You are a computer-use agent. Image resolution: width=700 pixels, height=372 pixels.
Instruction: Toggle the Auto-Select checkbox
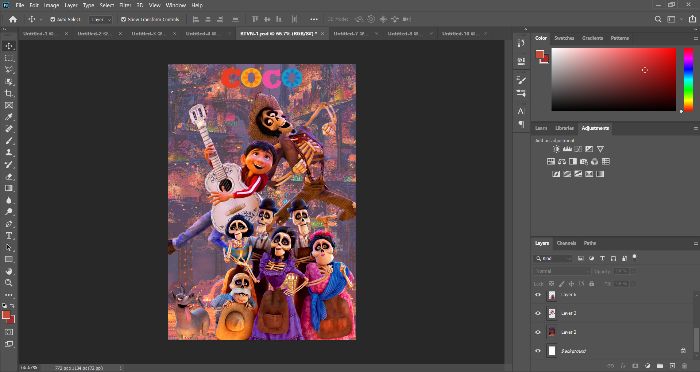(52, 20)
